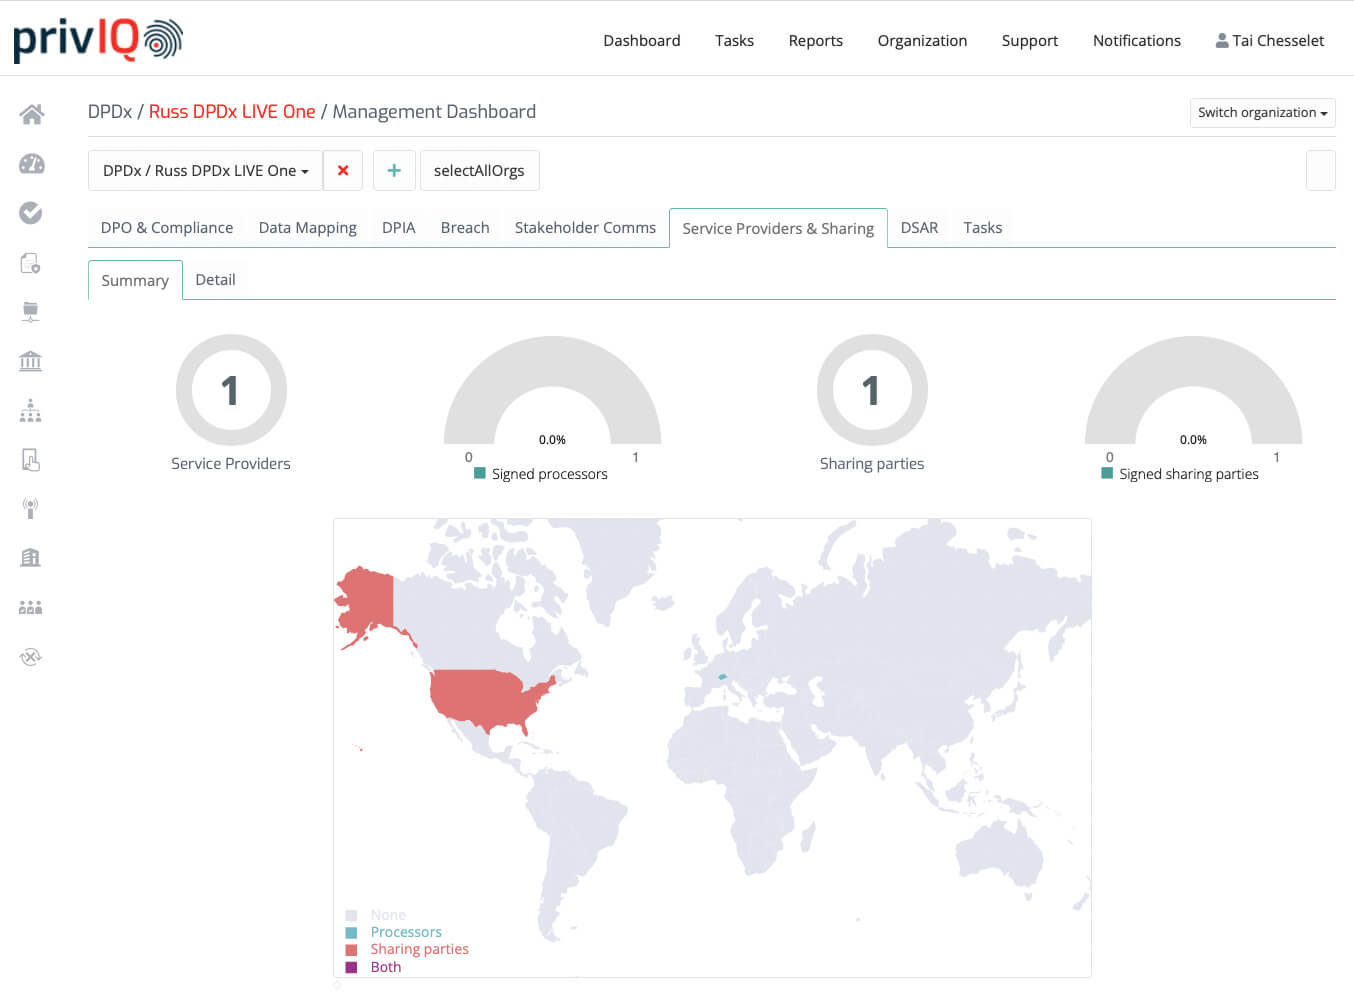Switch to the DPO & Compliance tab

(x=167, y=227)
